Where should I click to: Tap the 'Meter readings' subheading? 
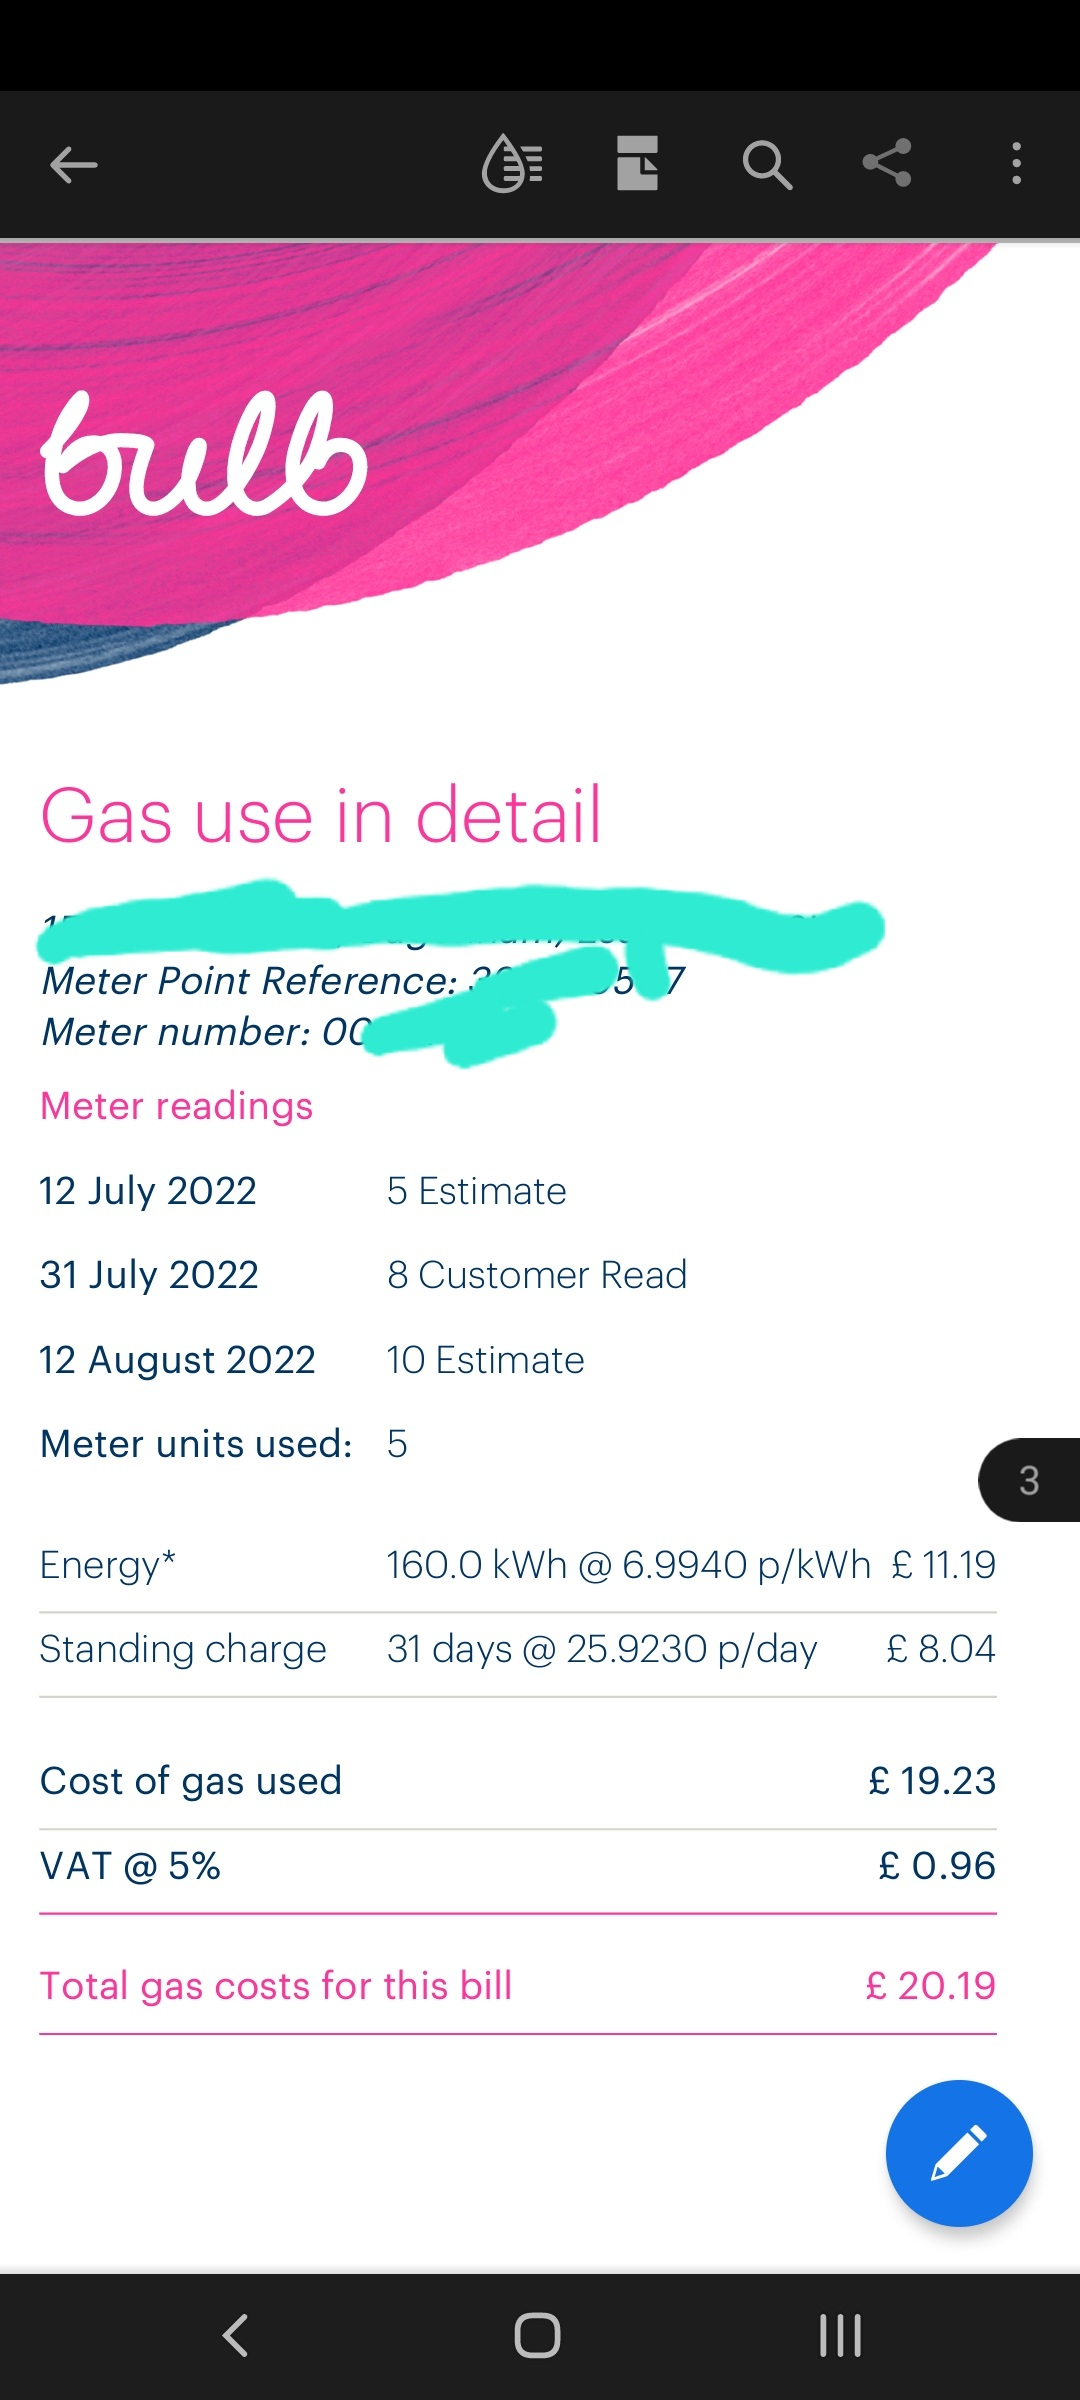[x=176, y=1106]
